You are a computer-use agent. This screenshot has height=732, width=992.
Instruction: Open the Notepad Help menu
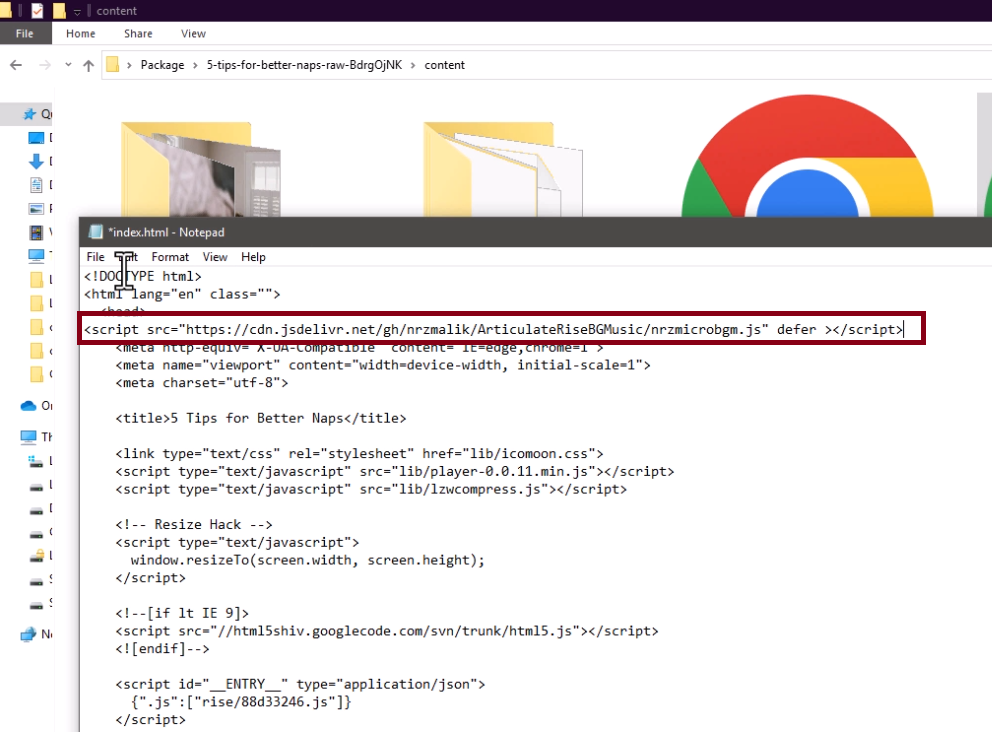click(253, 257)
